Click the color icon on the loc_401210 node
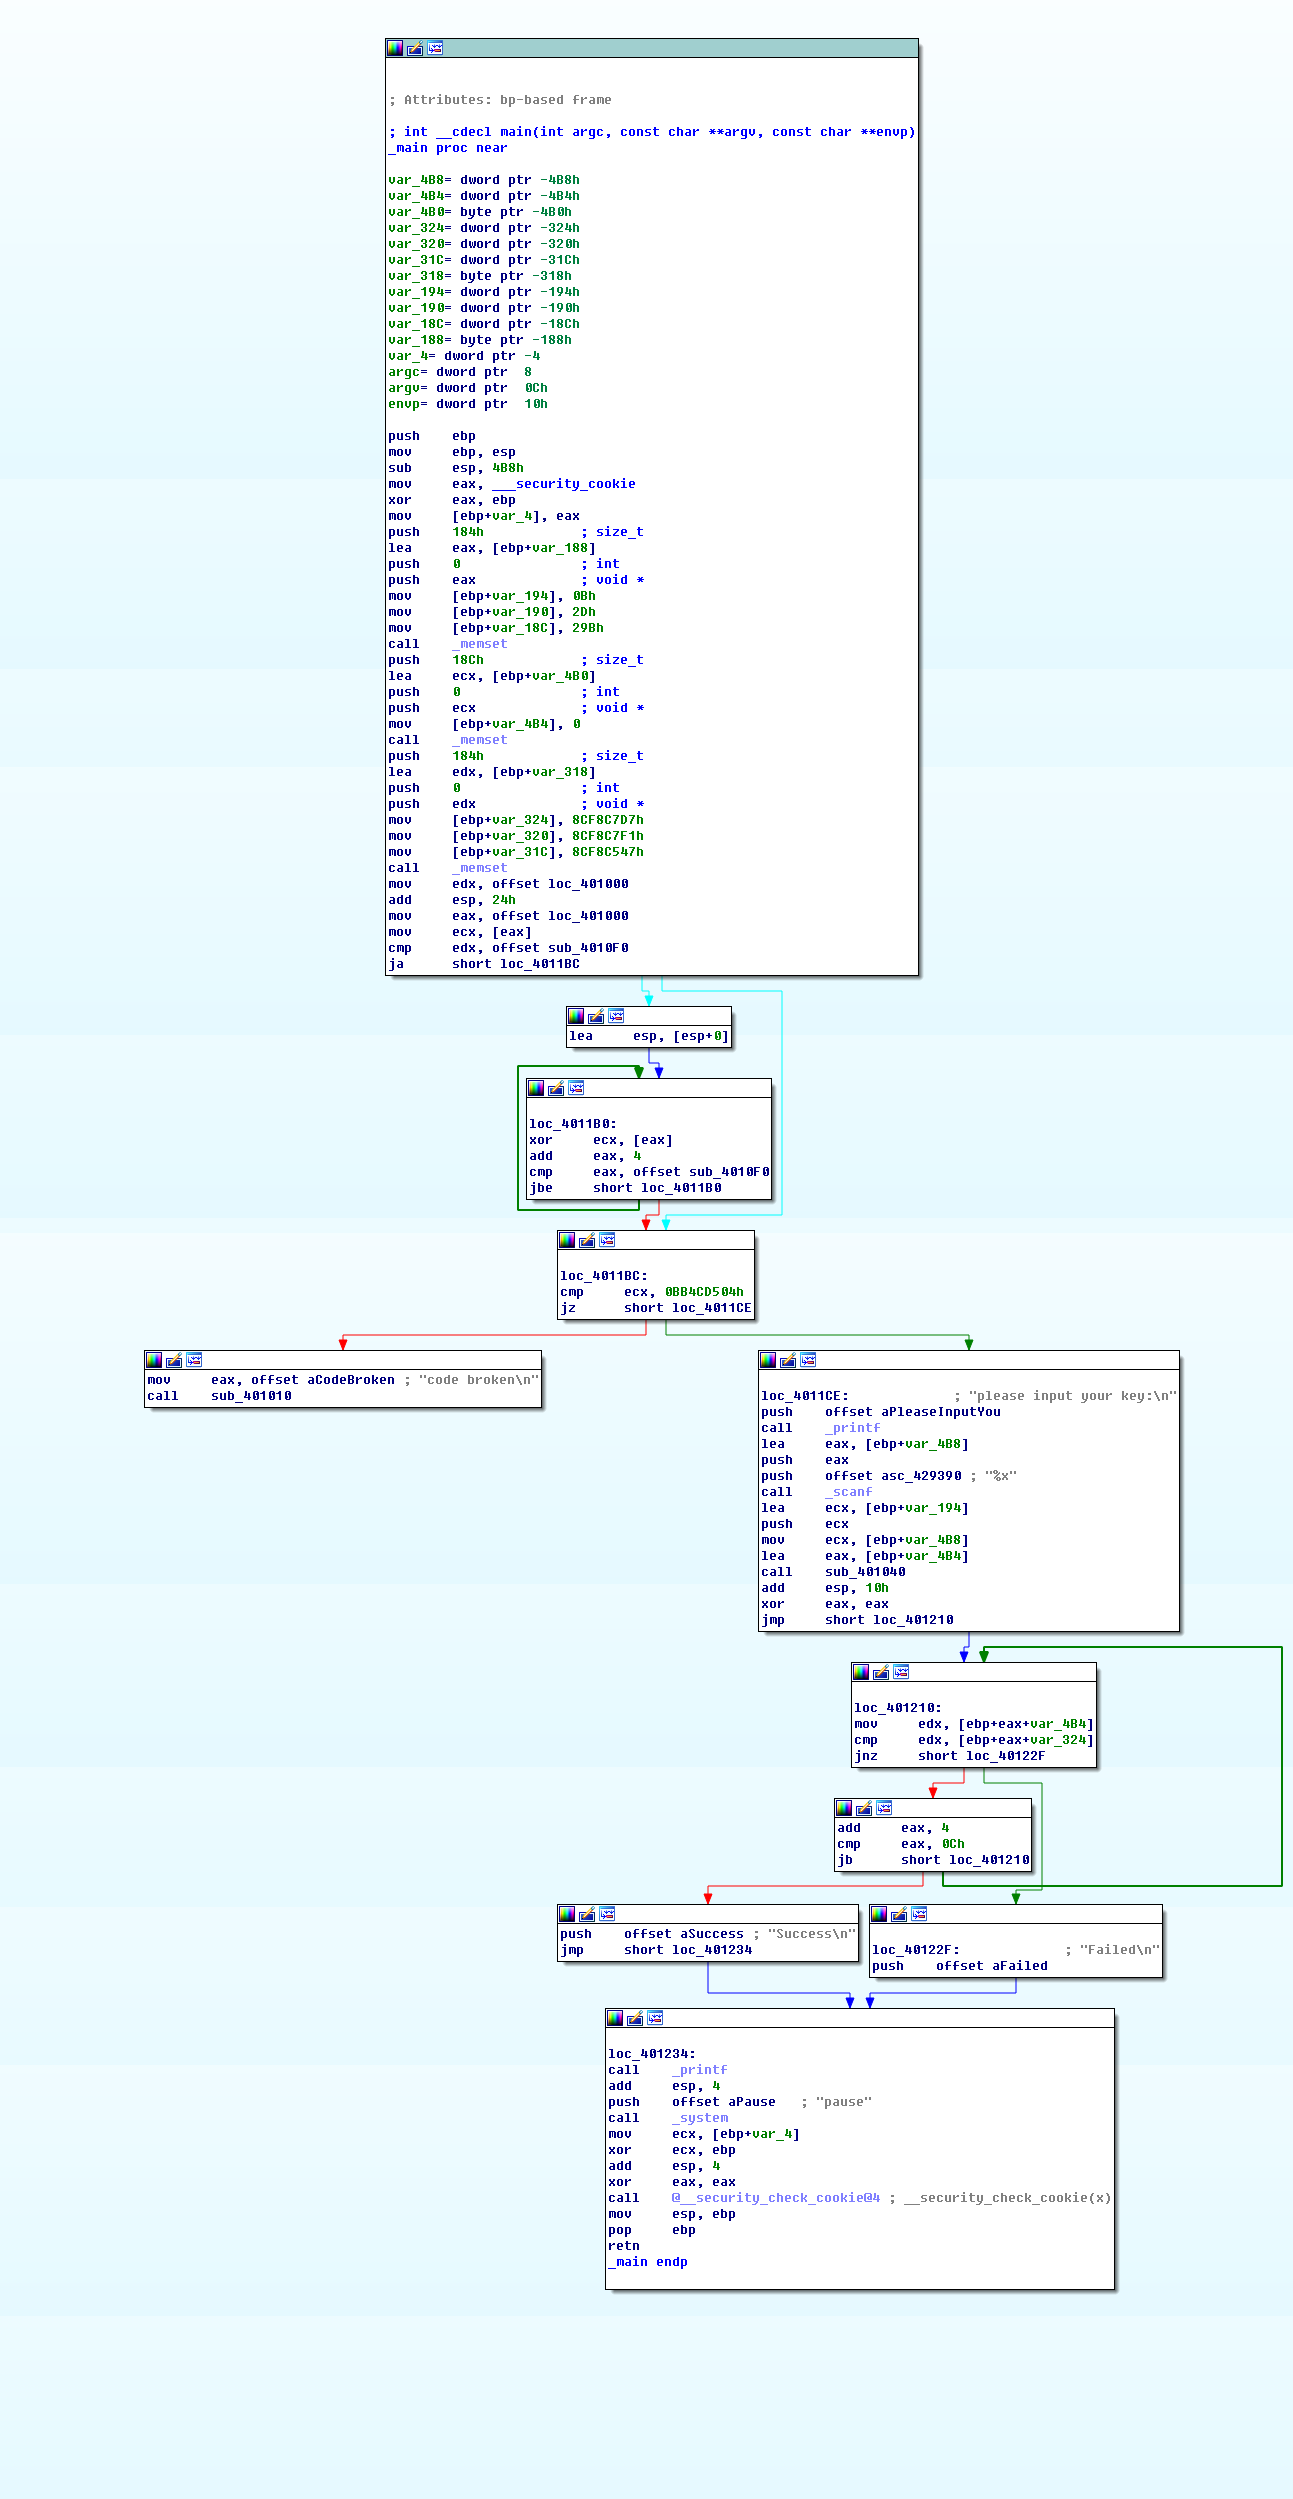1293x2499 pixels. 861,1672
